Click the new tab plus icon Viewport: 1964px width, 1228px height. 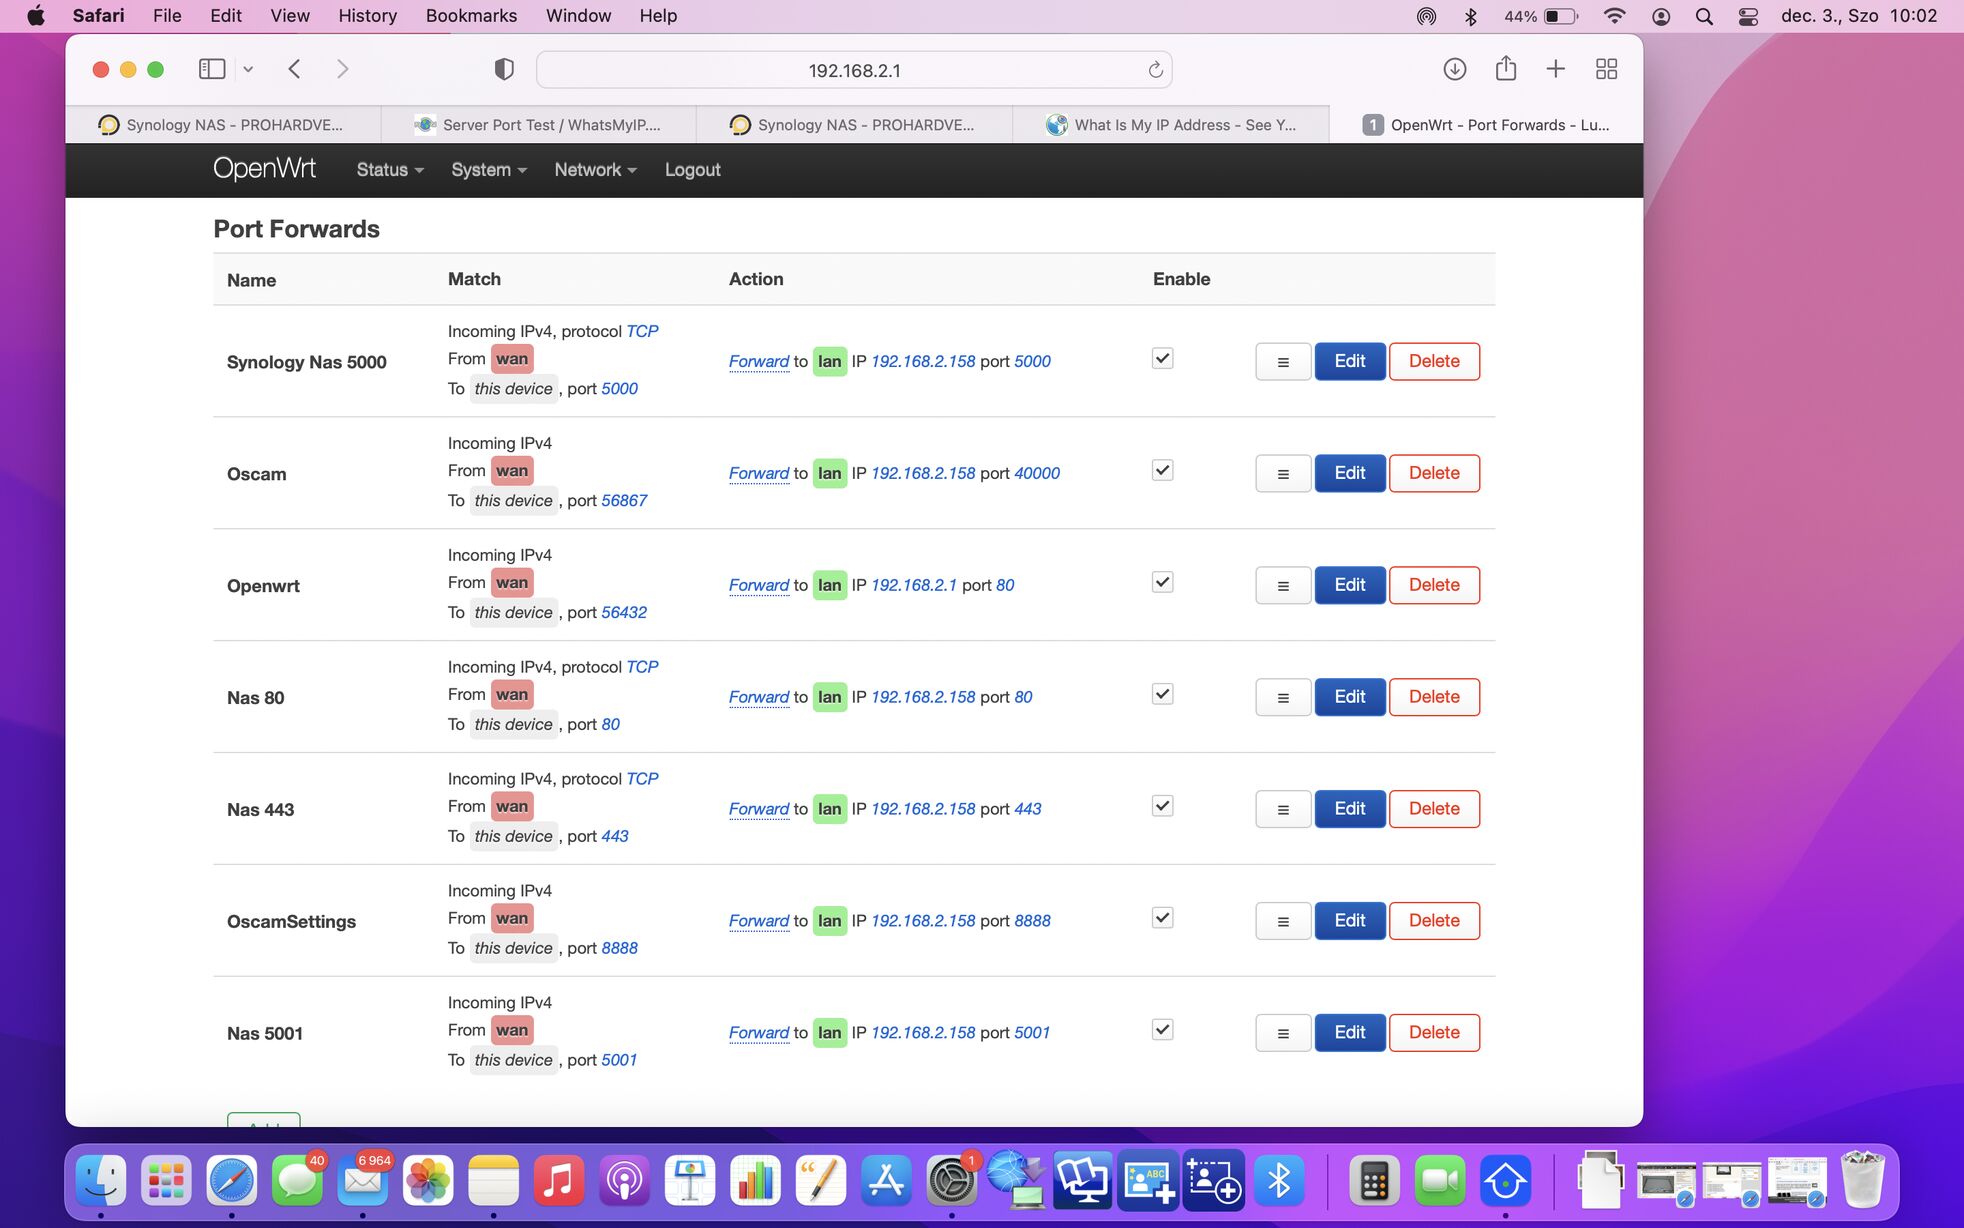(x=1555, y=69)
